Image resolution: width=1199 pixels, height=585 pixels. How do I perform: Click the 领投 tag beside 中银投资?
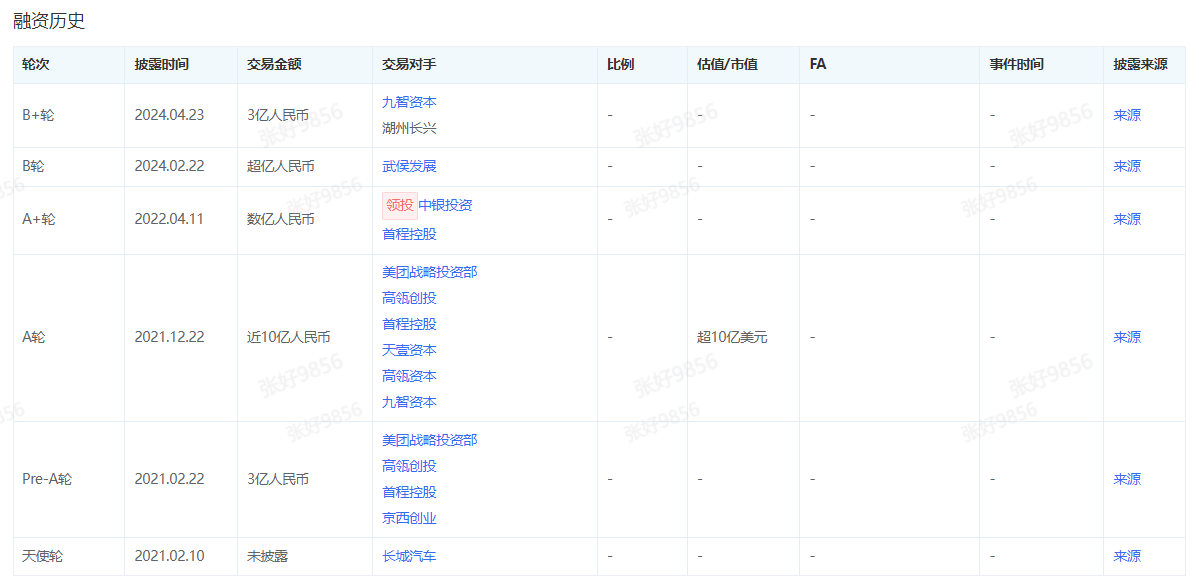coord(400,206)
